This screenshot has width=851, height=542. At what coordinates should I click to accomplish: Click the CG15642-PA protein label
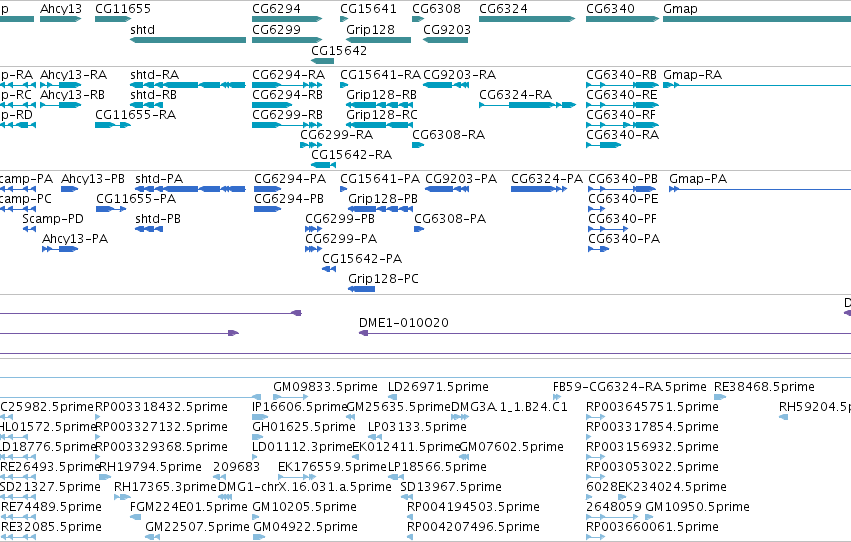[x=362, y=259]
